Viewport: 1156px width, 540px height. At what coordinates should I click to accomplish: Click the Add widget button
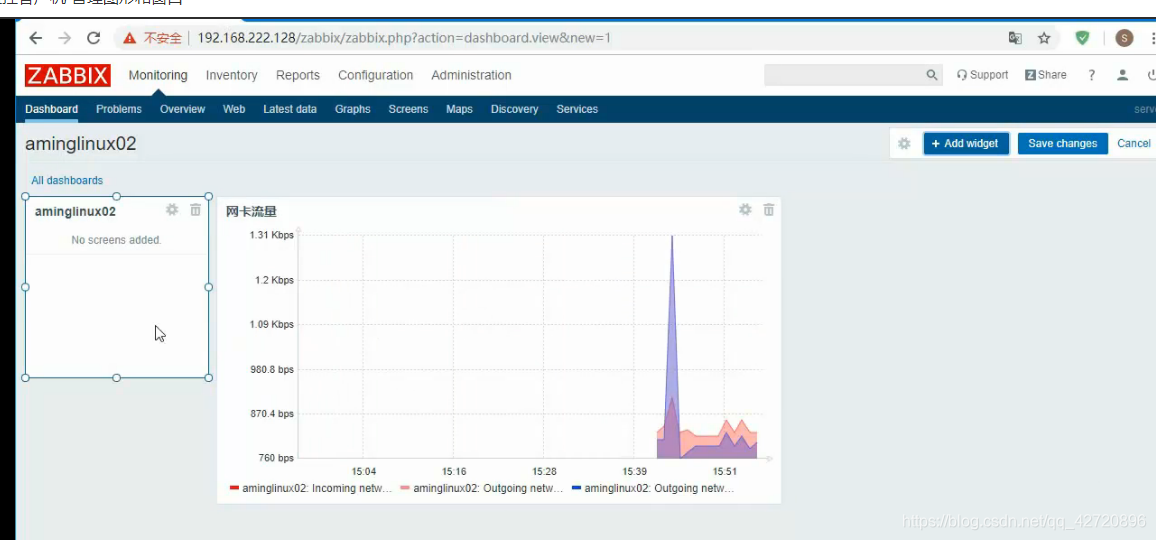pyautogui.click(x=966, y=144)
